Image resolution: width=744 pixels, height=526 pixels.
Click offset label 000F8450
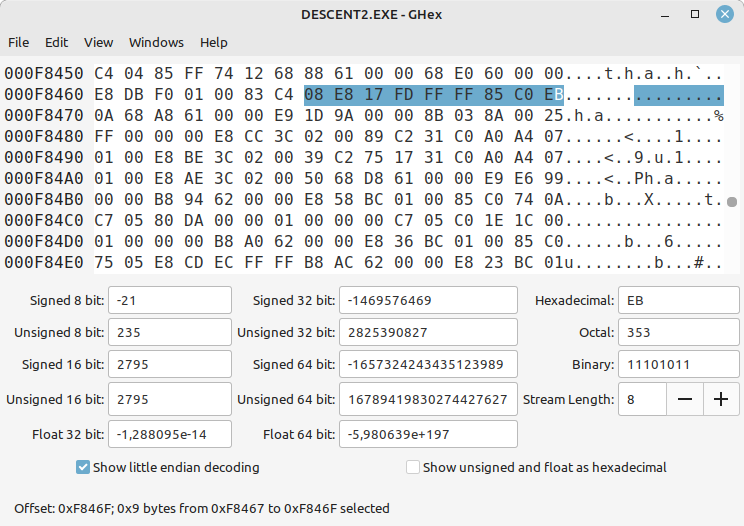[44, 74]
